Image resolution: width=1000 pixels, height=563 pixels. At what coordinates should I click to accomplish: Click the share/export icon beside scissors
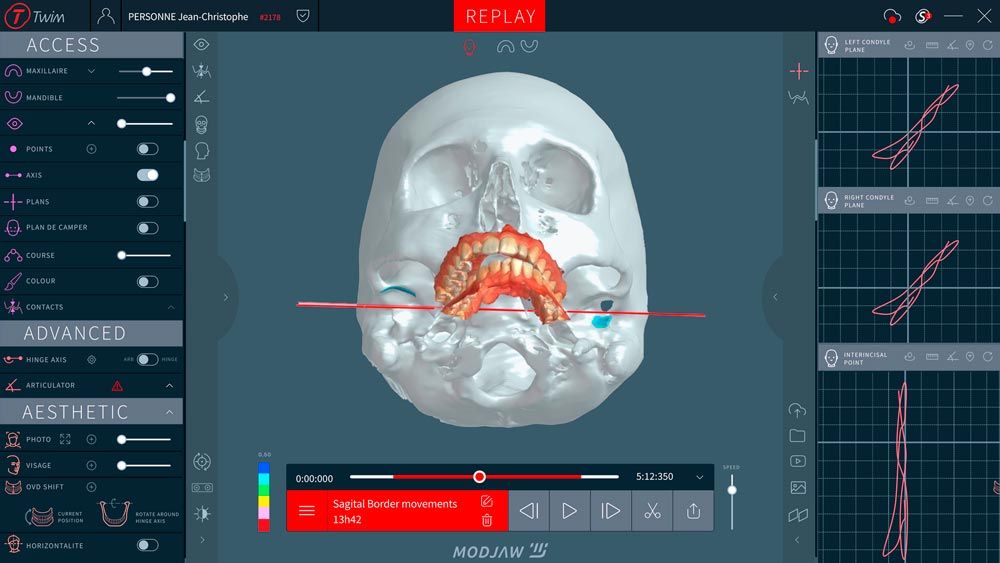tap(693, 511)
